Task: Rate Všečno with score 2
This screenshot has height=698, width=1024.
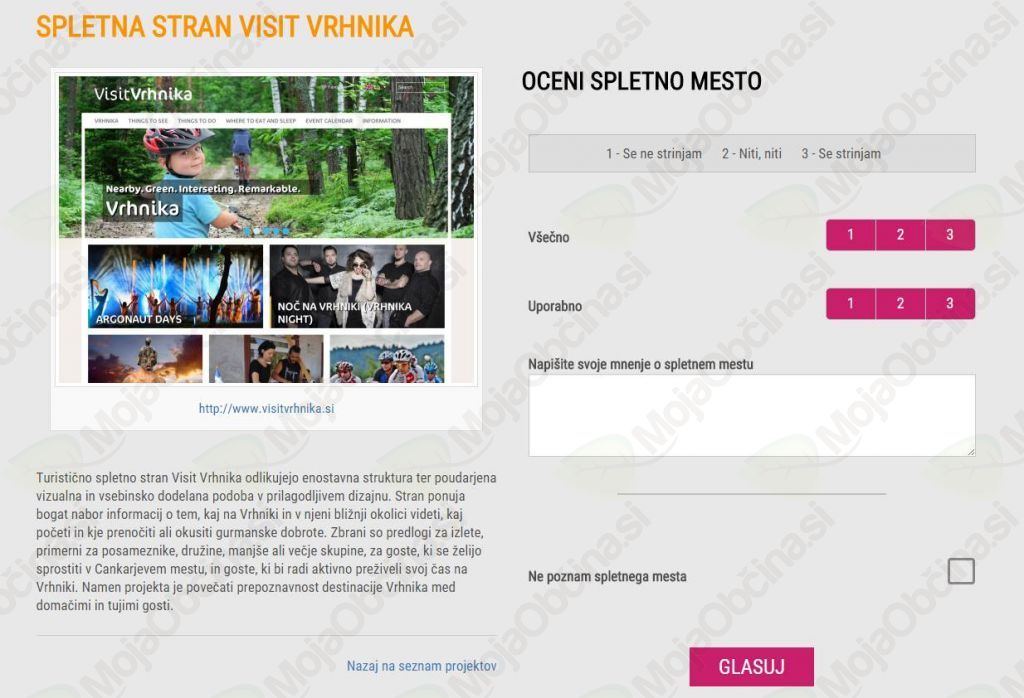Action: pyautogui.click(x=900, y=235)
